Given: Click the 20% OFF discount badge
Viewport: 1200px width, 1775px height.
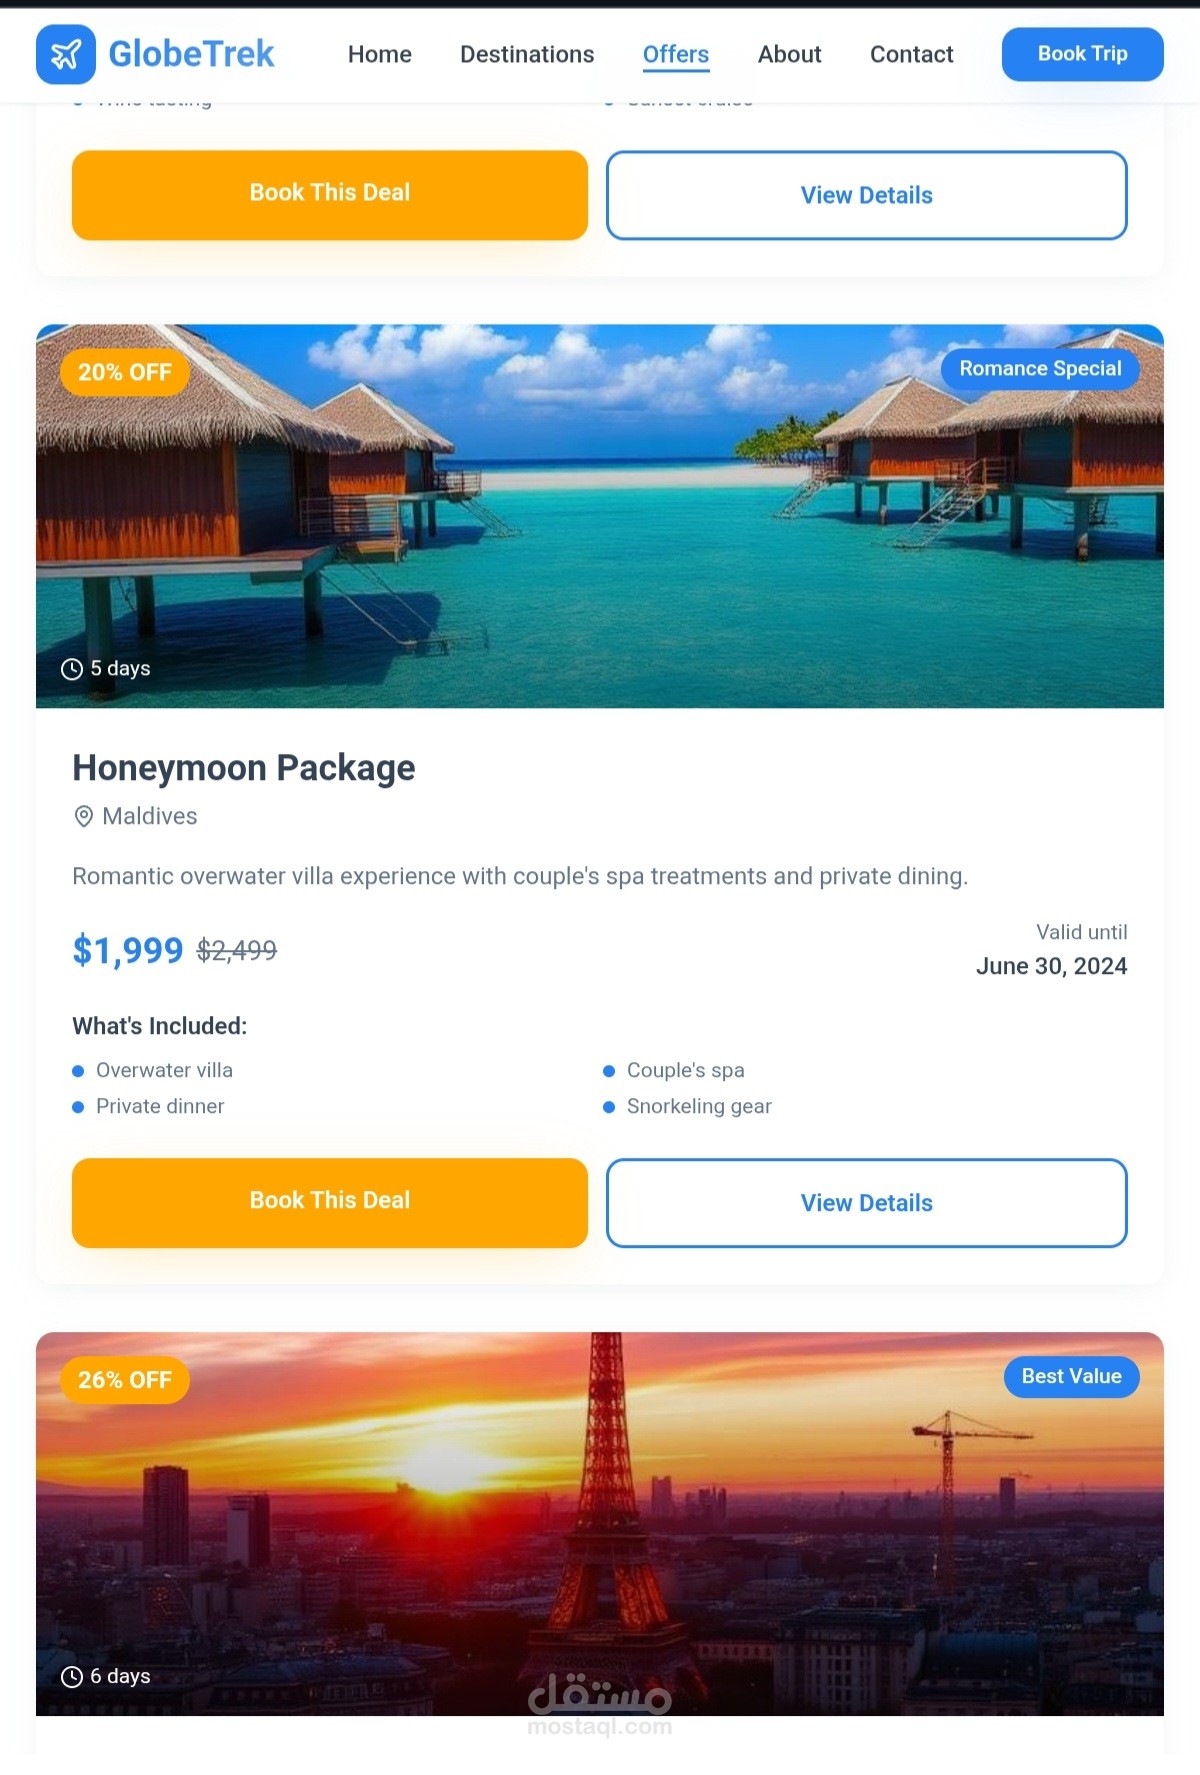Looking at the screenshot, I should [125, 373].
